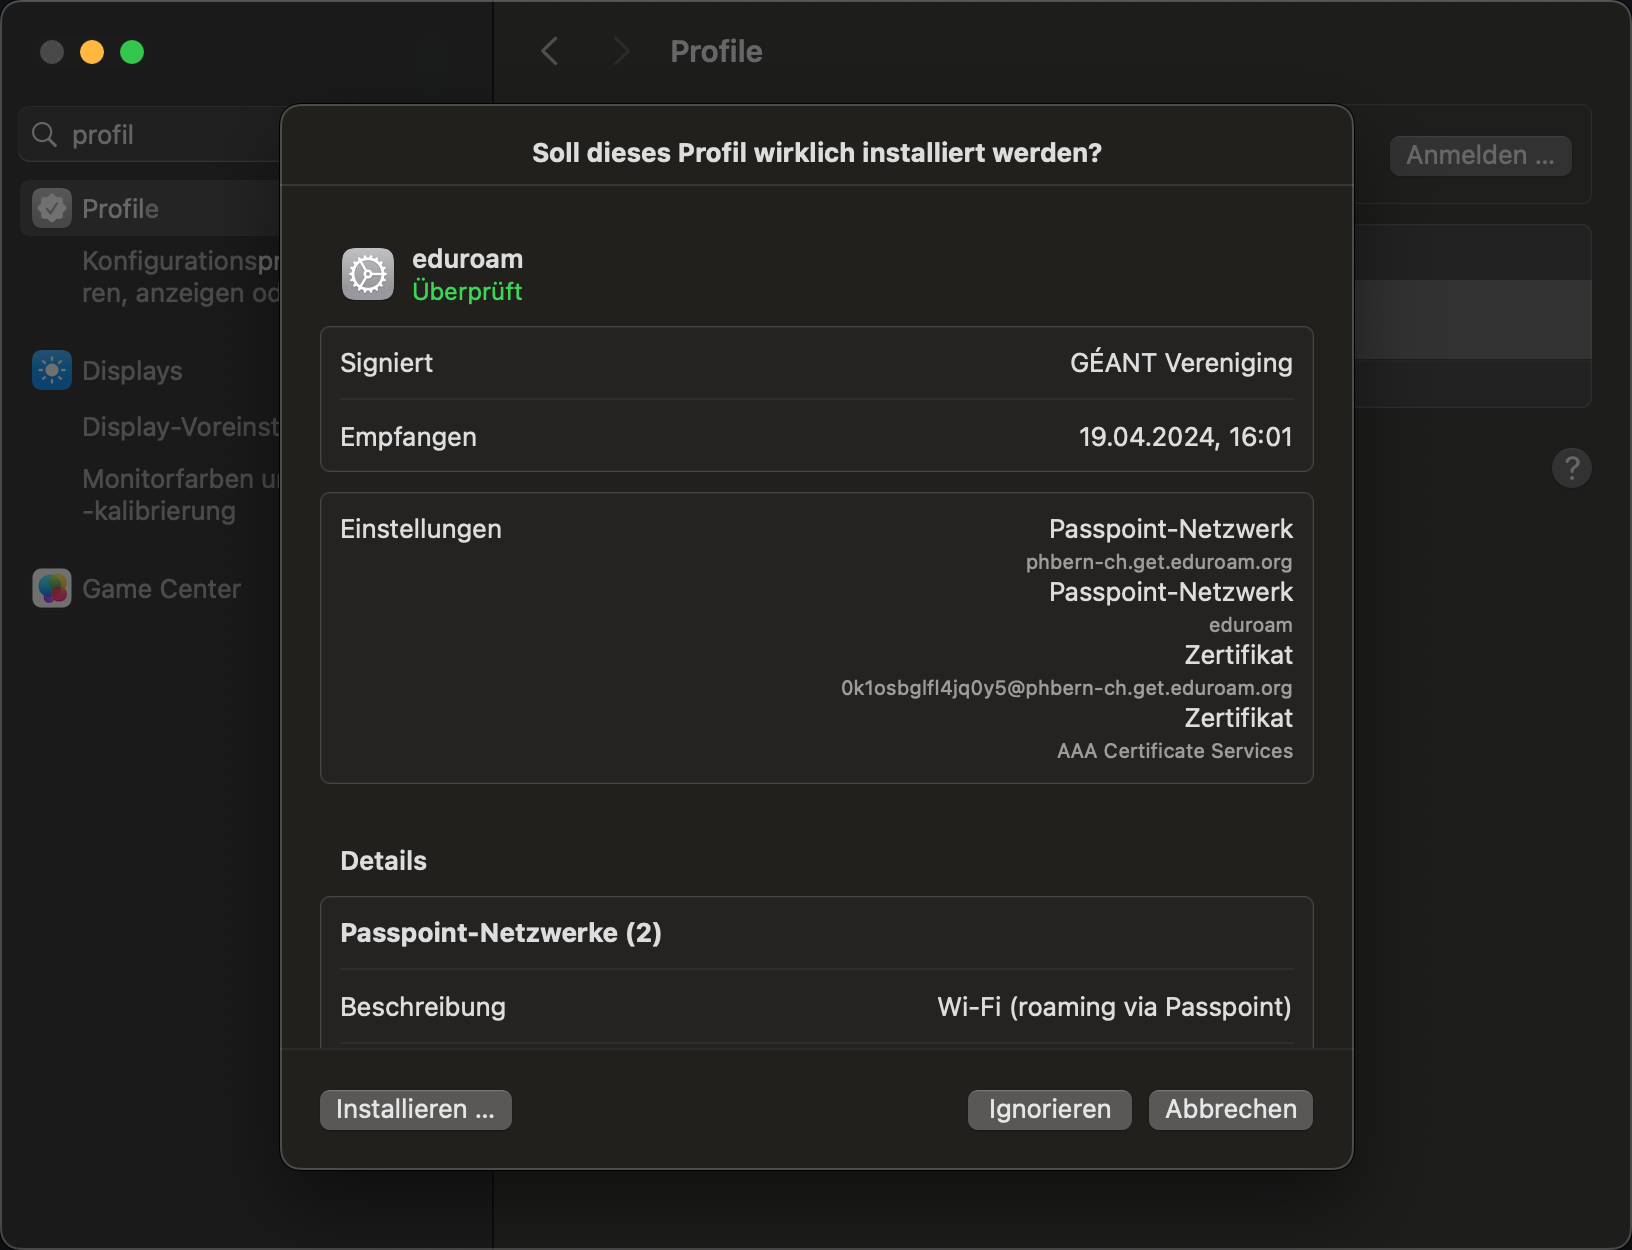Cancel the dialog with Abbrechen
The height and width of the screenshot is (1250, 1632).
[1230, 1109]
